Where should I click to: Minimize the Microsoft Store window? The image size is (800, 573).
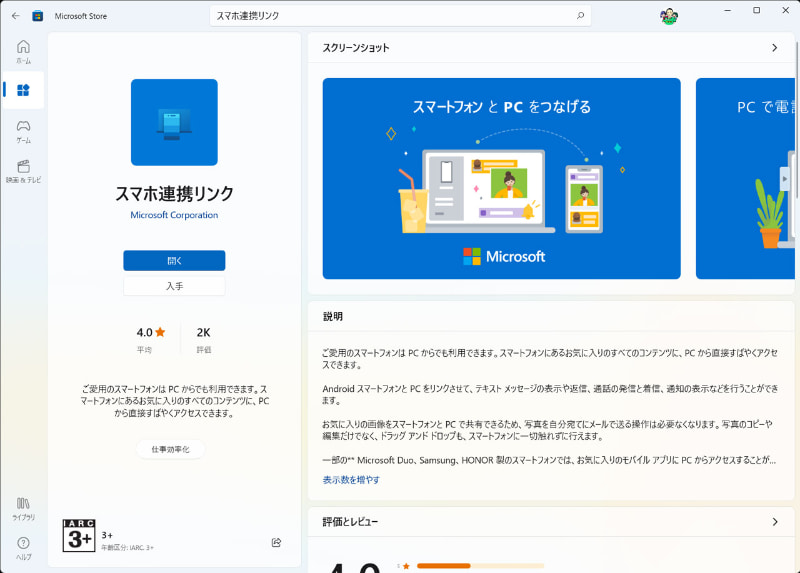(x=728, y=10)
